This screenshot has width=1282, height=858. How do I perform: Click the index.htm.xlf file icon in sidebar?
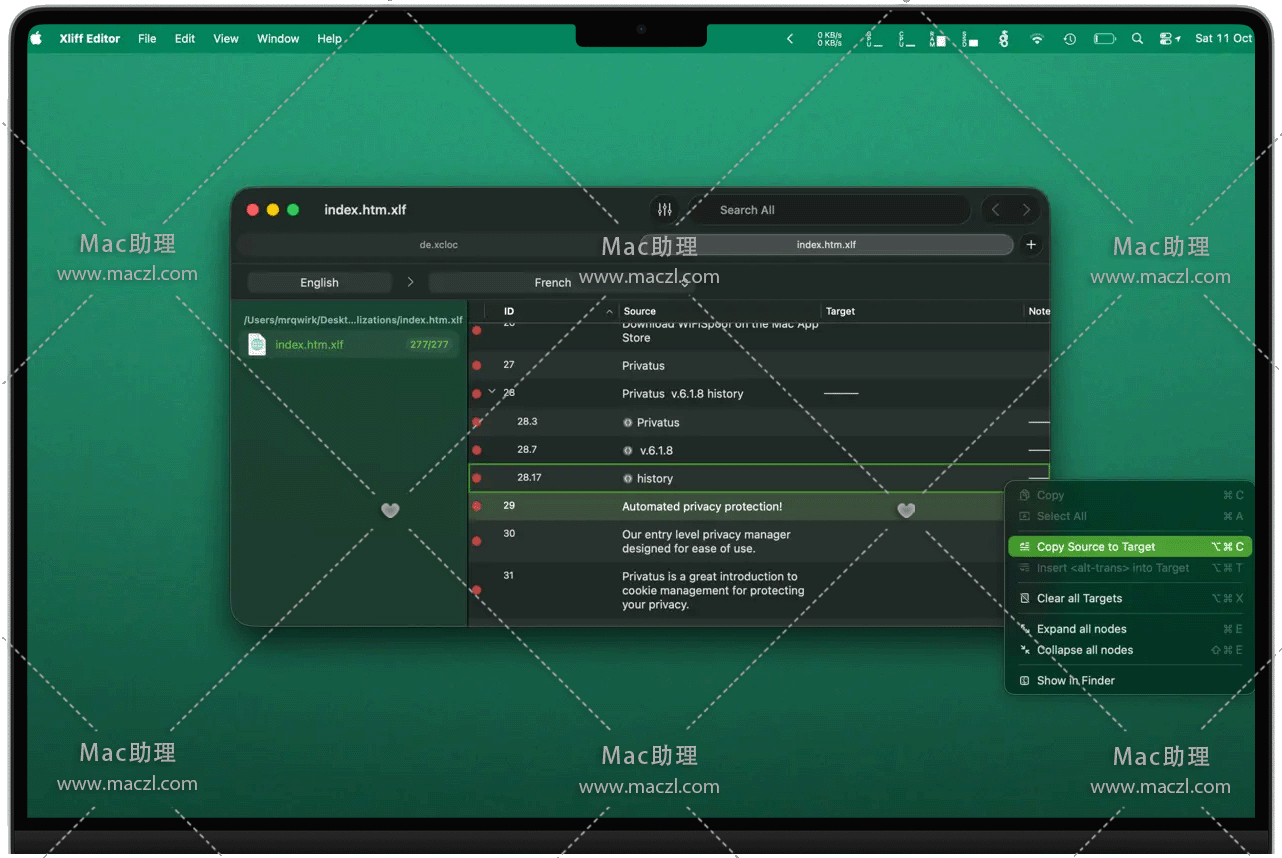coord(257,345)
